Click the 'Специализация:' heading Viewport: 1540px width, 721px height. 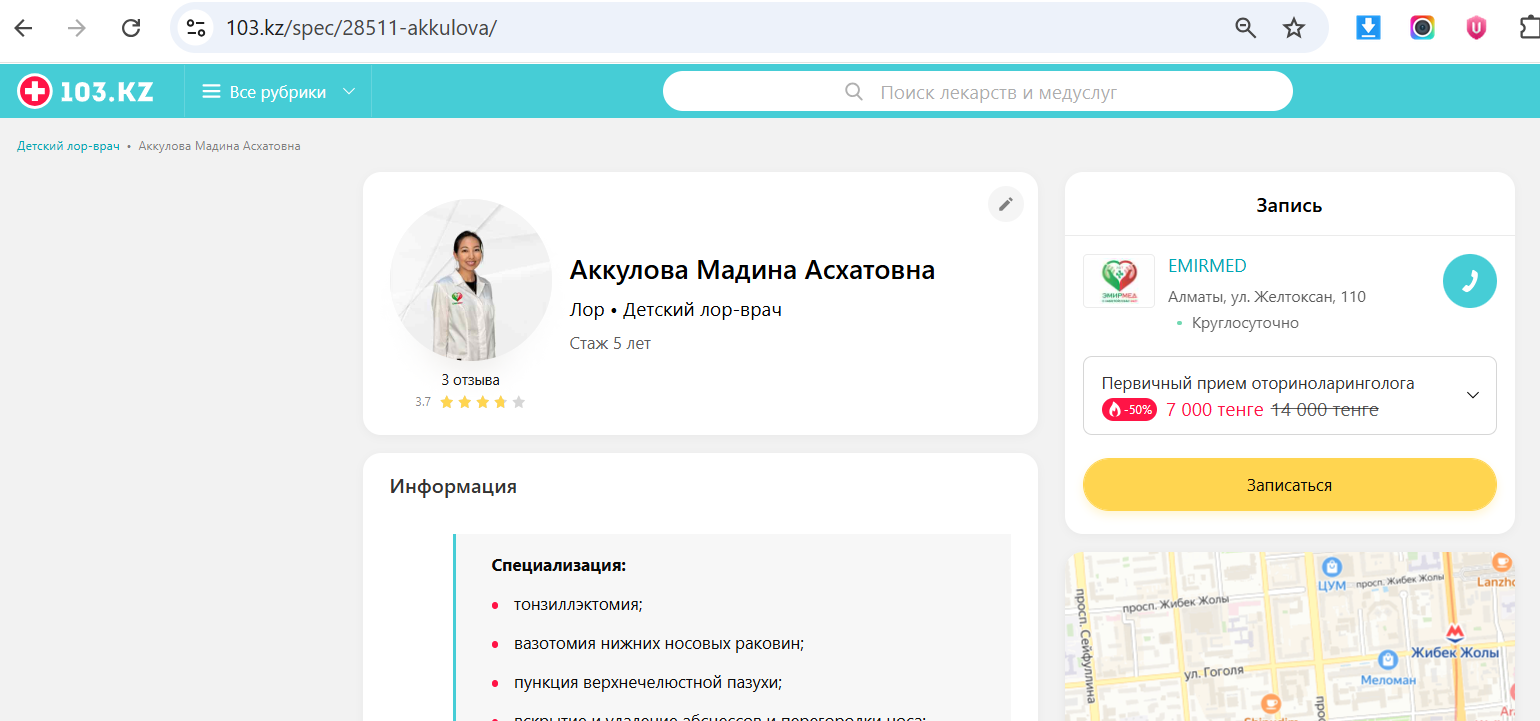[558, 566]
